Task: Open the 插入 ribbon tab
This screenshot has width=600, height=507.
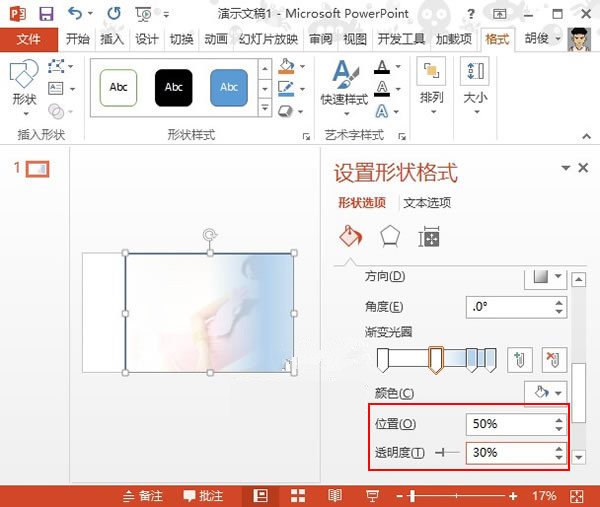Action: coord(113,39)
